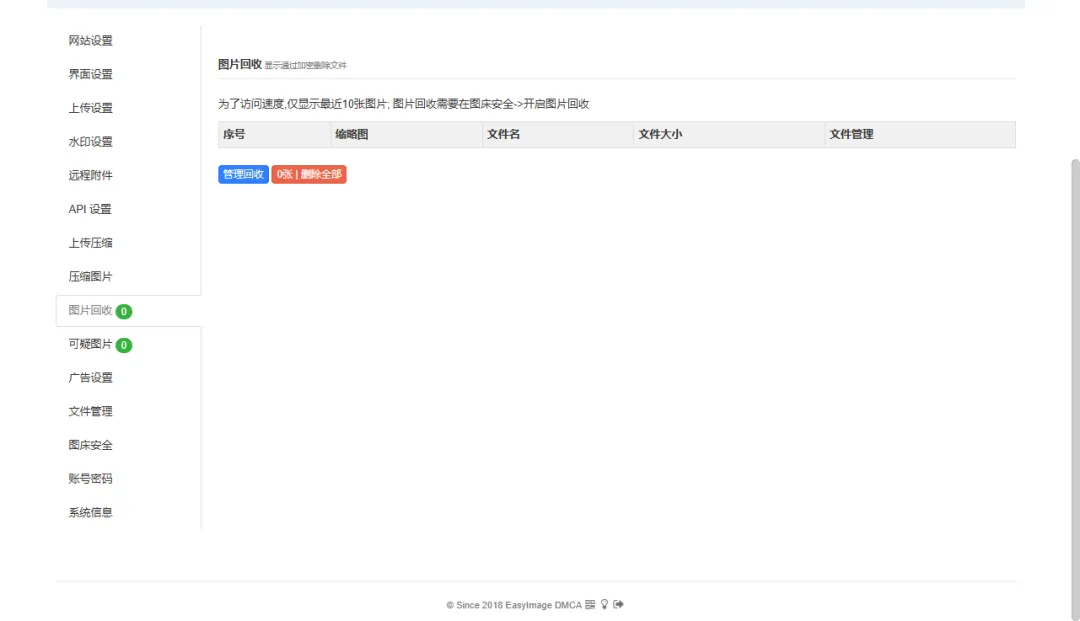Select the API 设置 menu item

pos(89,209)
